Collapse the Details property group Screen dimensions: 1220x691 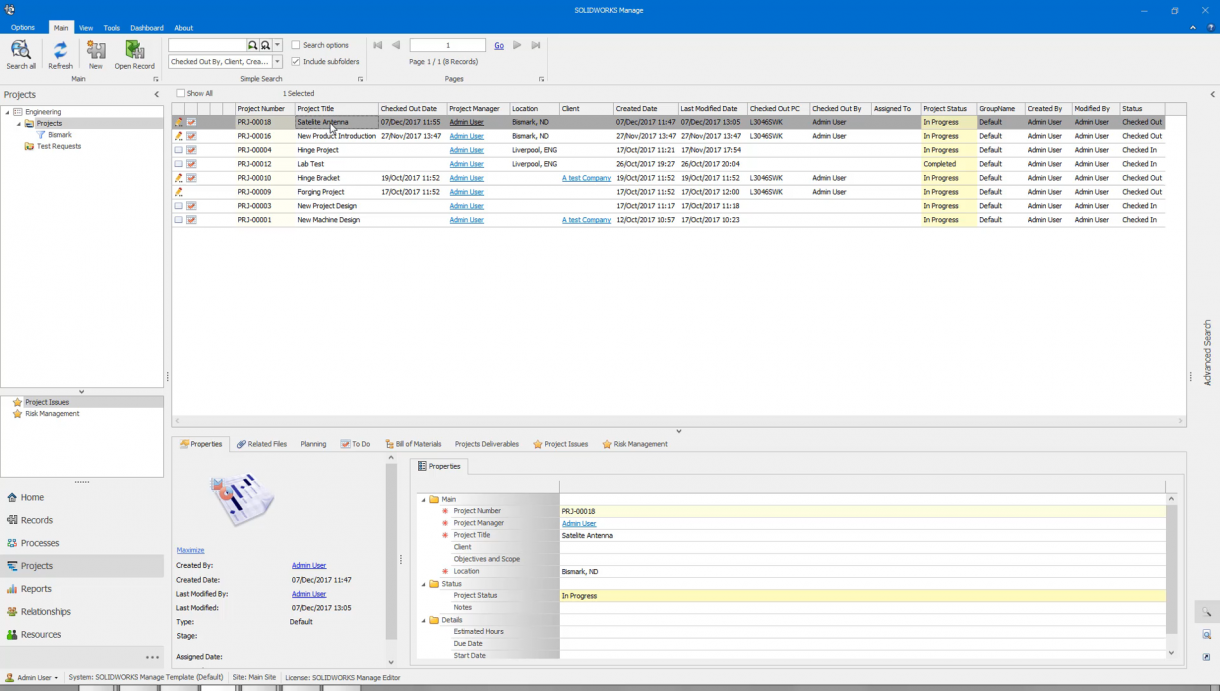coord(423,620)
